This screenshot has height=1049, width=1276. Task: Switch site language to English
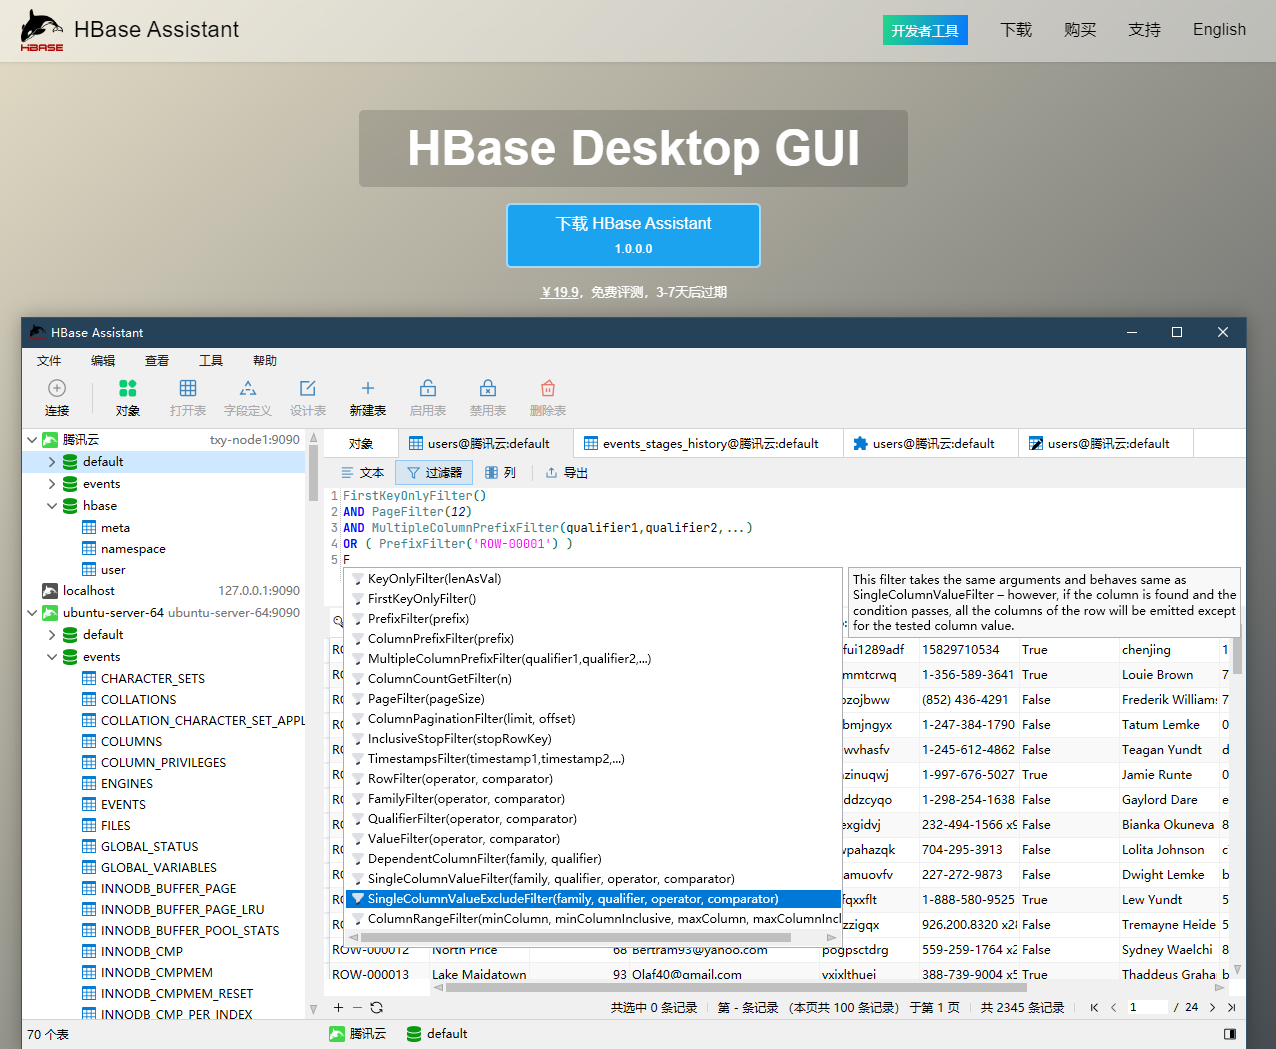(1219, 30)
